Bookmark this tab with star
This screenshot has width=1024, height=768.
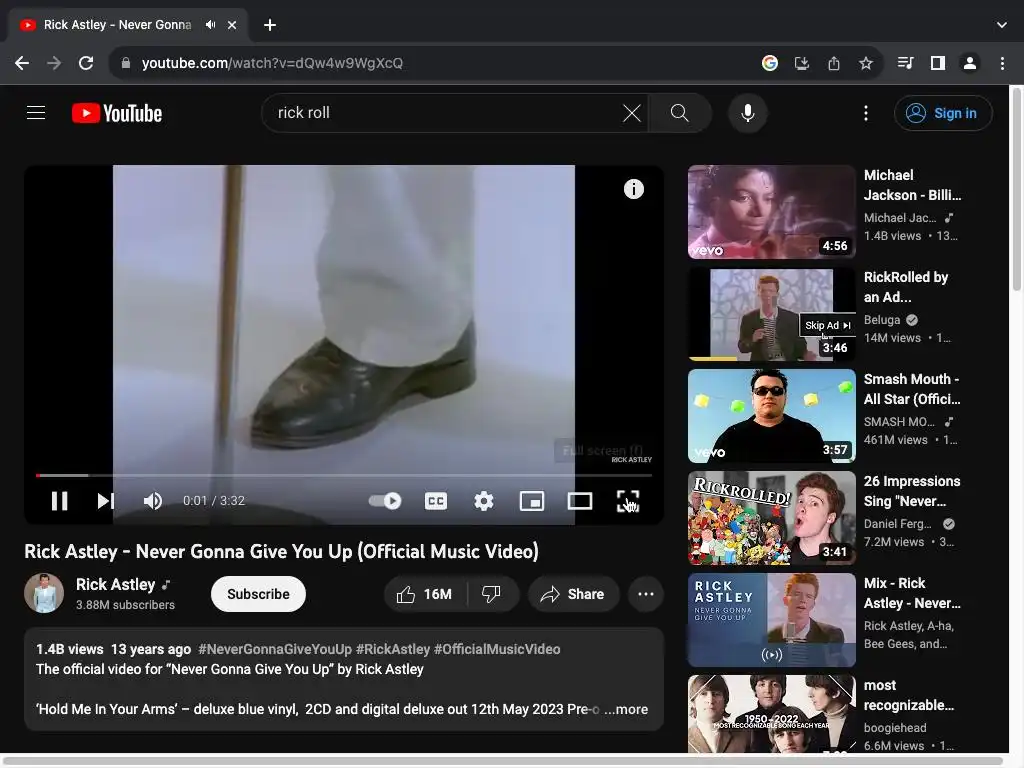tap(866, 63)
